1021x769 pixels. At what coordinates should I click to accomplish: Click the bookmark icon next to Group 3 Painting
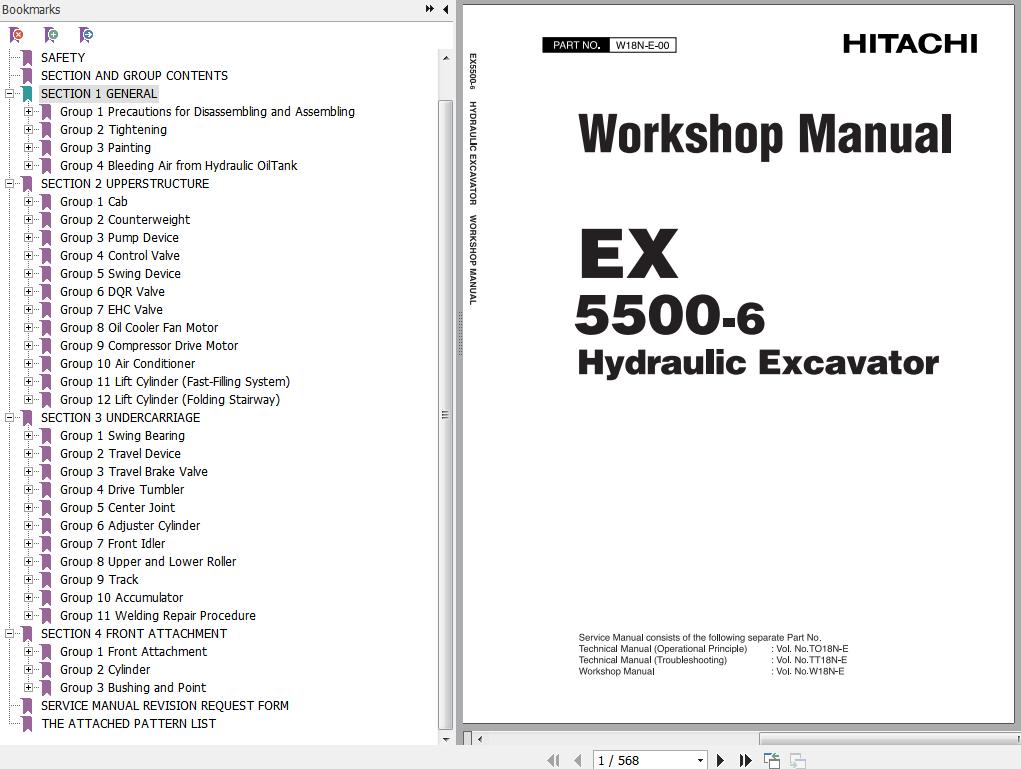point(46,148)
